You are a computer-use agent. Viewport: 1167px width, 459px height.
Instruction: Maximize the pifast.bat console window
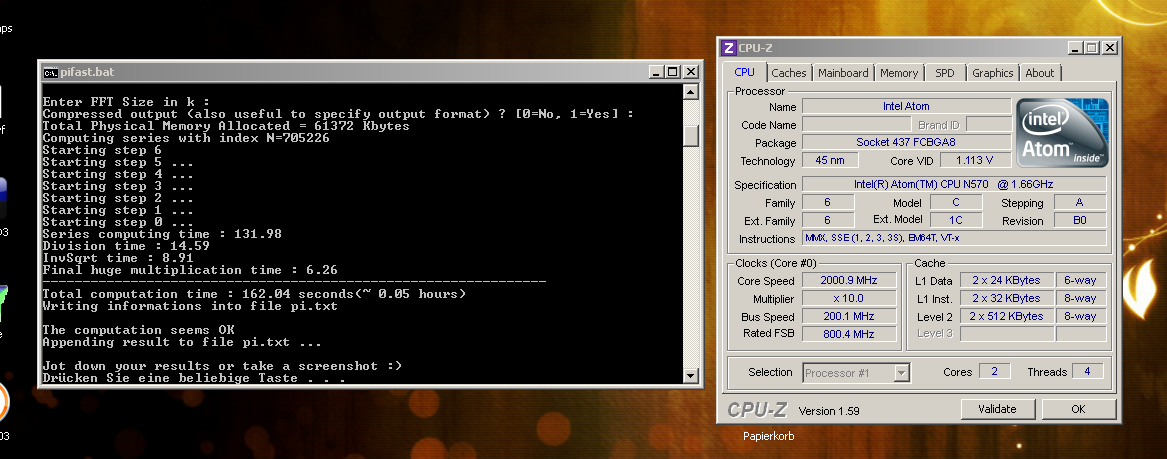click(x=673, y=72)
